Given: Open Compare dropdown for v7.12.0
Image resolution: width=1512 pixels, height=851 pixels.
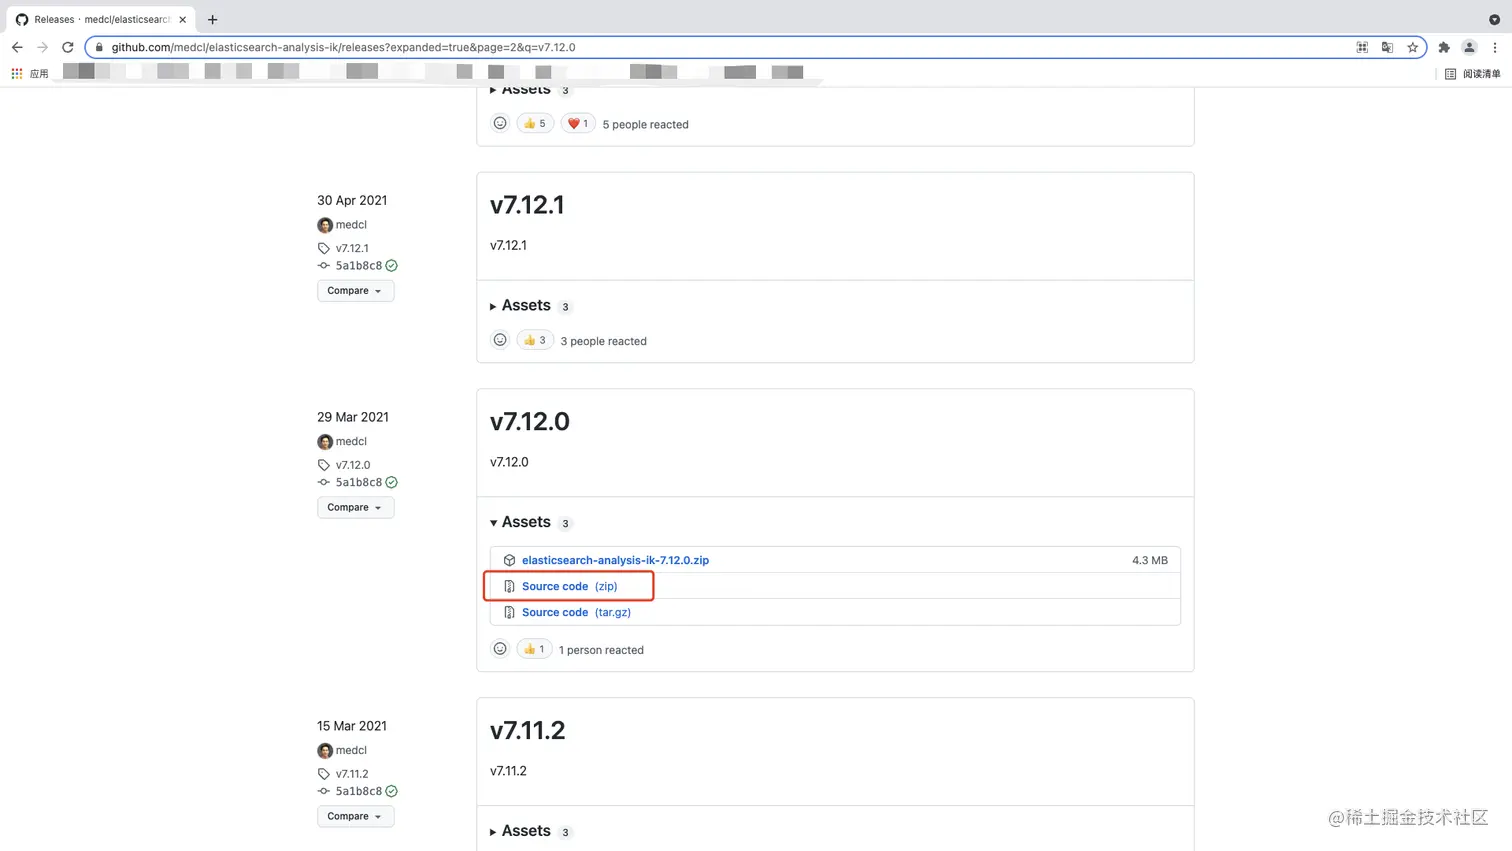Looking at the screenshot, I should [x=355, y=507].
